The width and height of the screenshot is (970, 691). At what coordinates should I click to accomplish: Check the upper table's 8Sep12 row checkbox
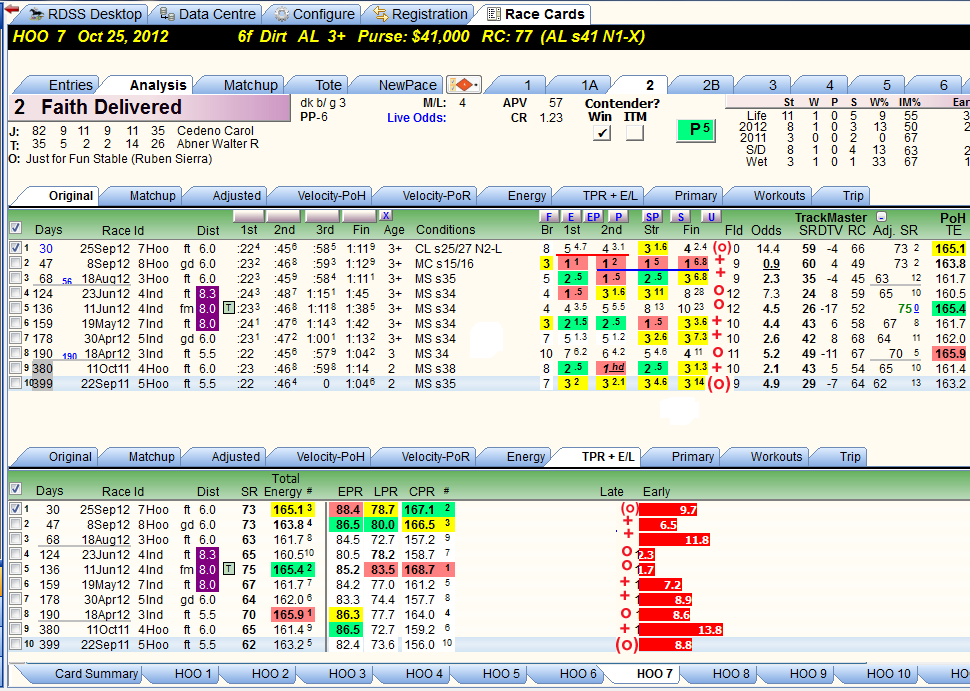tap(15, 264)
